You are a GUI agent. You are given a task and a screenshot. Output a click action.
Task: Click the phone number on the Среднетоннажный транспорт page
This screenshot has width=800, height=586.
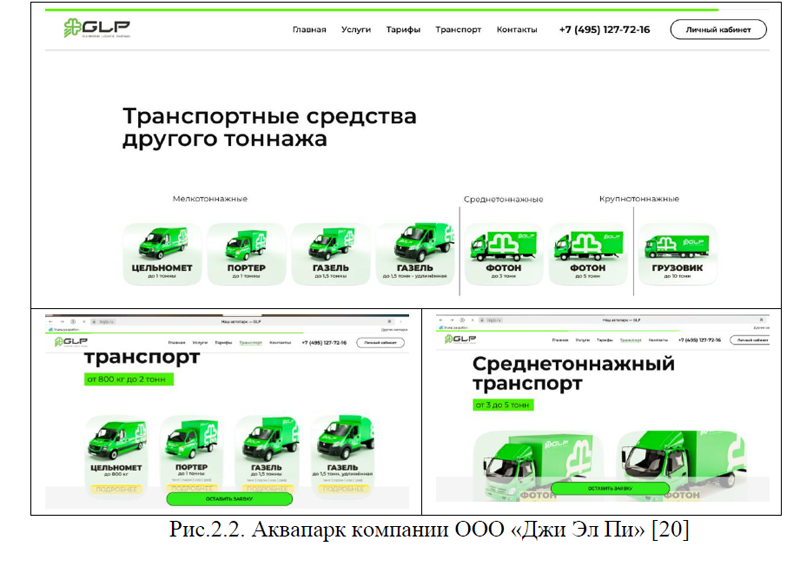(699, 340)
